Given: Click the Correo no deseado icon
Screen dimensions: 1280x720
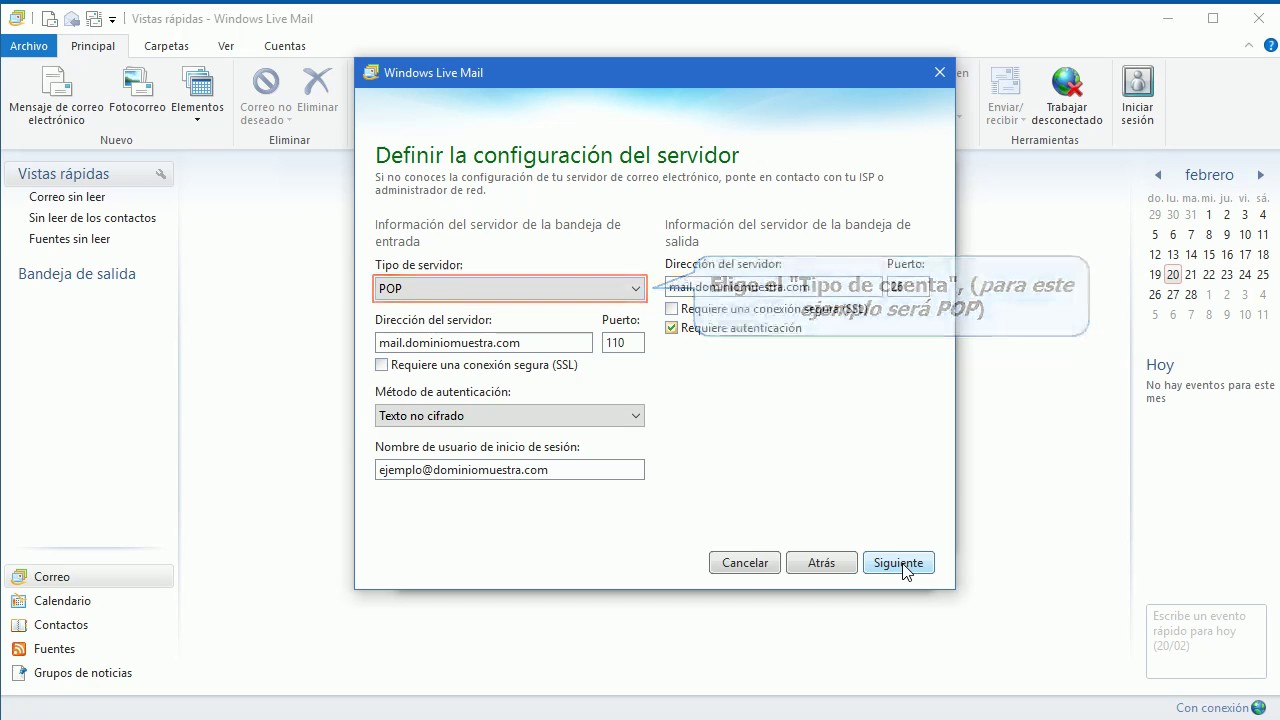Looking at the screenshot, I should [x=266, y=82].
